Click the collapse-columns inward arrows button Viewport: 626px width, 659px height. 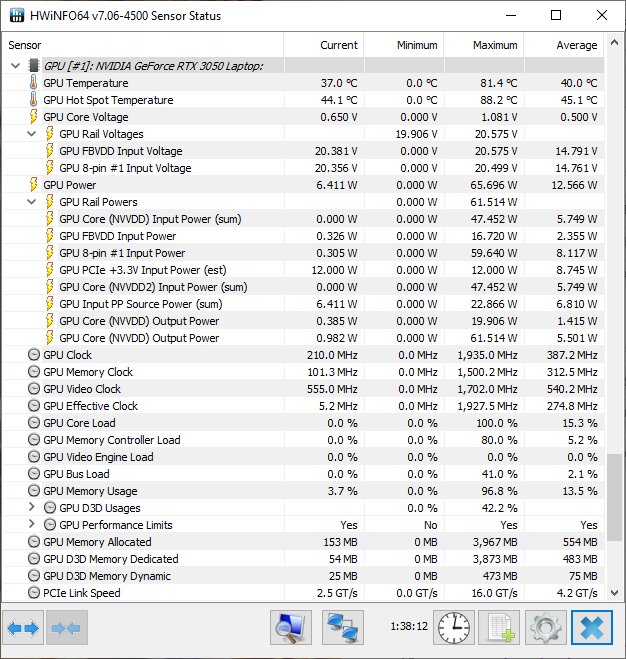pyautogui.click(x=67, y=628)
